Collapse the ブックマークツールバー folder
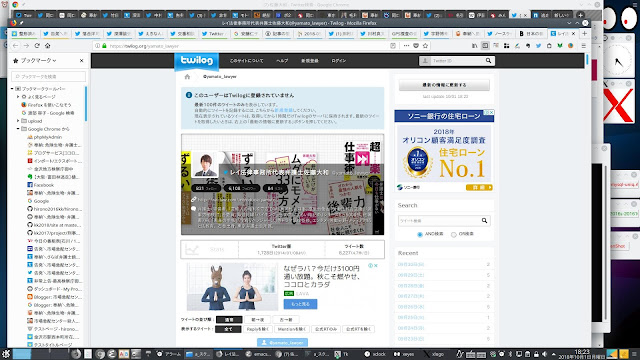640x360 pixels. (12, 89)
